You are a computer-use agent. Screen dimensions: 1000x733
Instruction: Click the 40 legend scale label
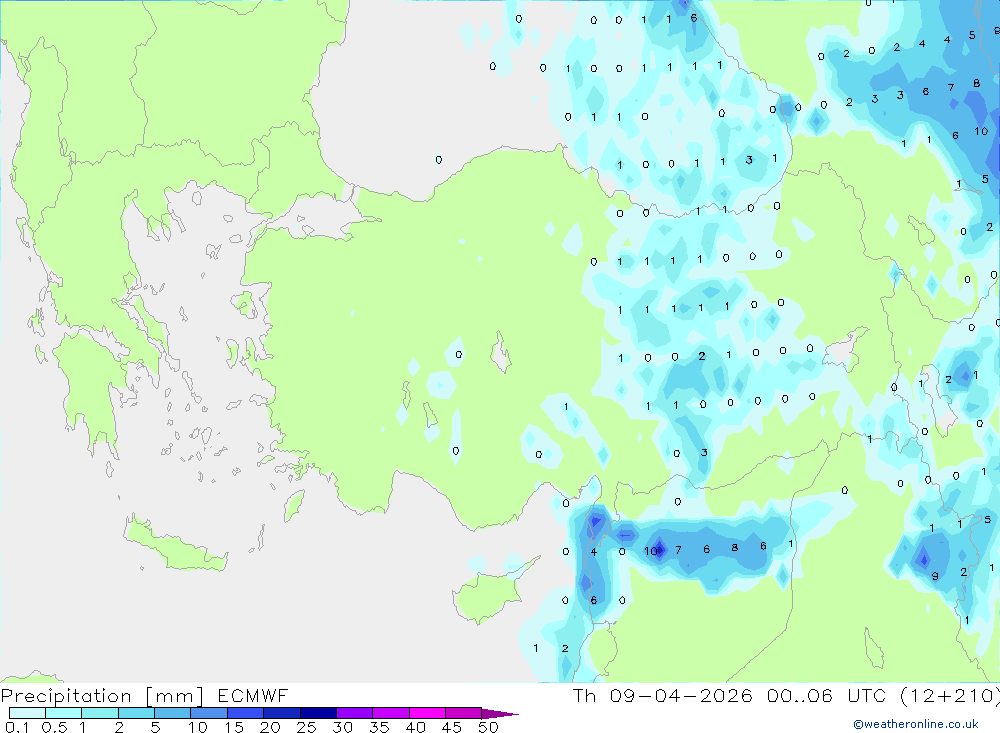click(x=415, y=727)
